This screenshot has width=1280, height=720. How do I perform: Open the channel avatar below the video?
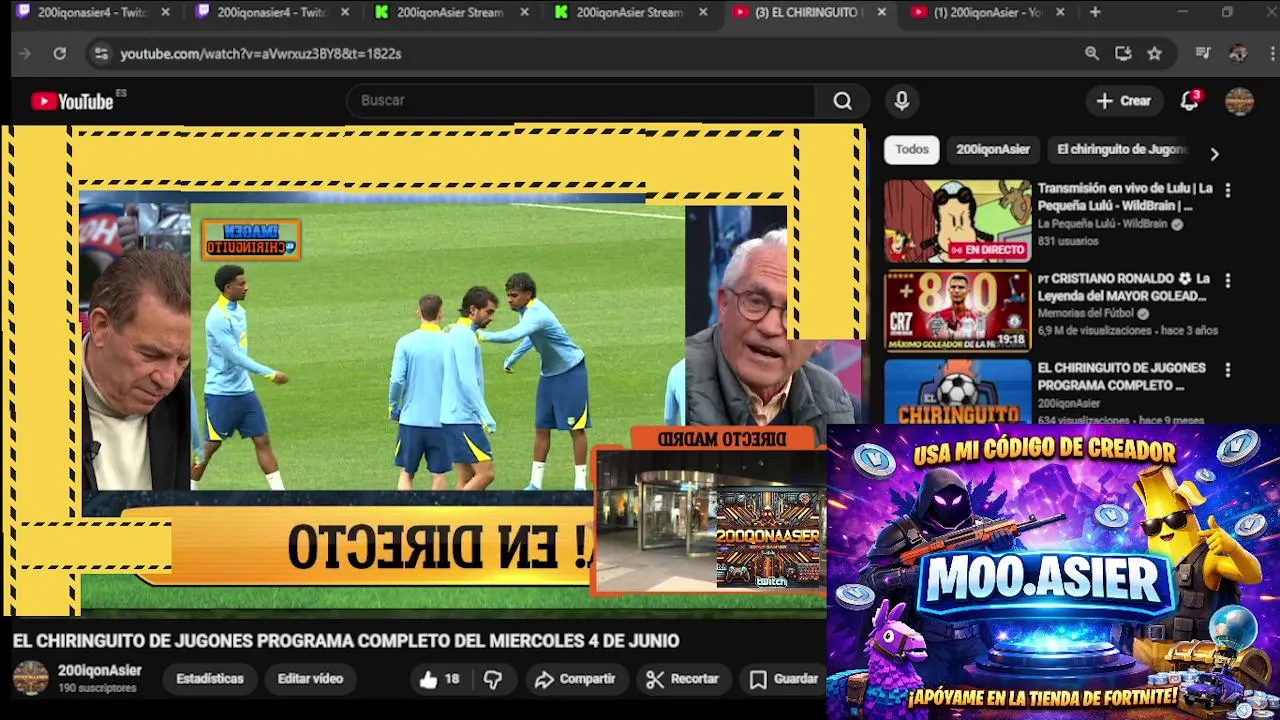tap(30, 678)
